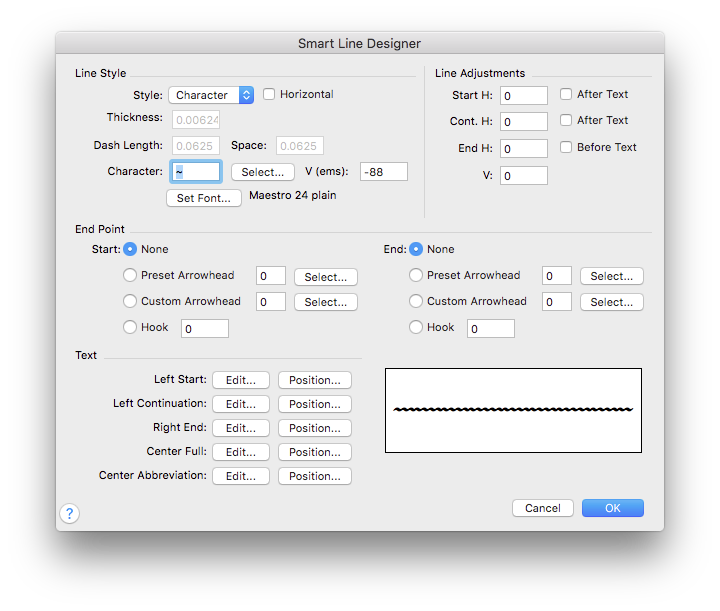Edit the Center Full text

(x=241, y=452)
